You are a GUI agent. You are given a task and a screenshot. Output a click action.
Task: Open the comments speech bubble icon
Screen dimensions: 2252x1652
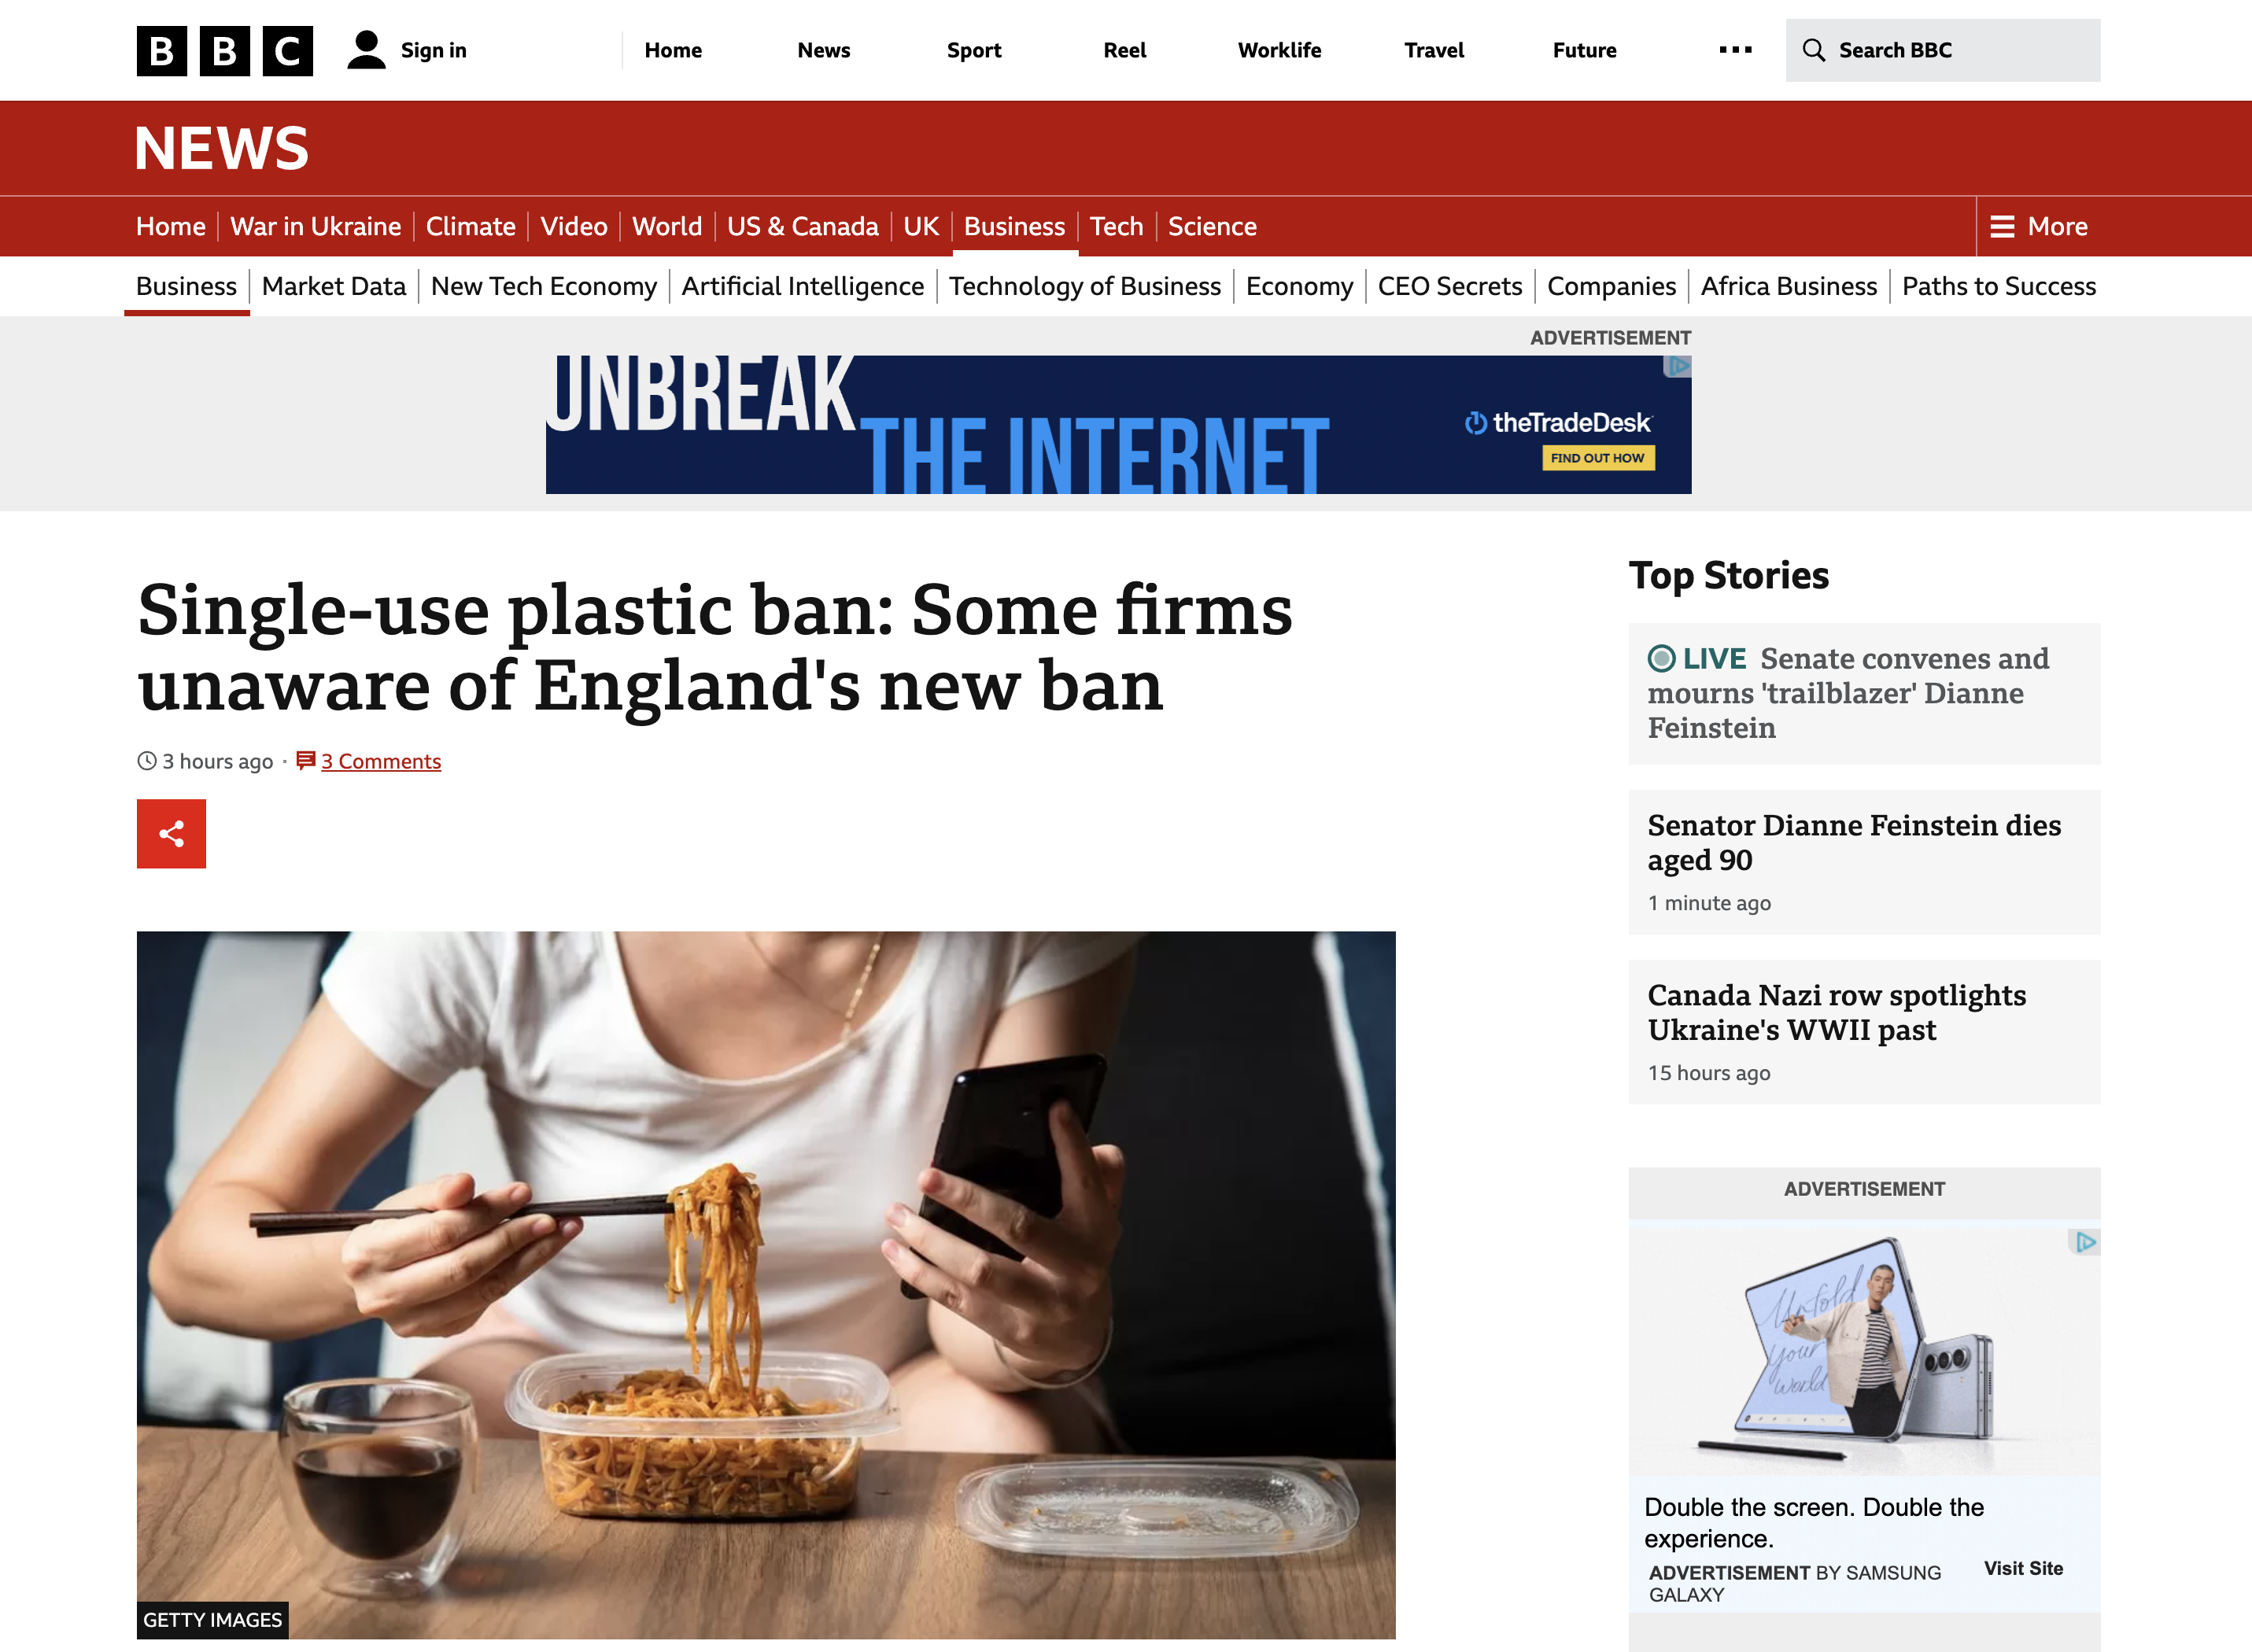pyautogui.click(x=306, y=760)
